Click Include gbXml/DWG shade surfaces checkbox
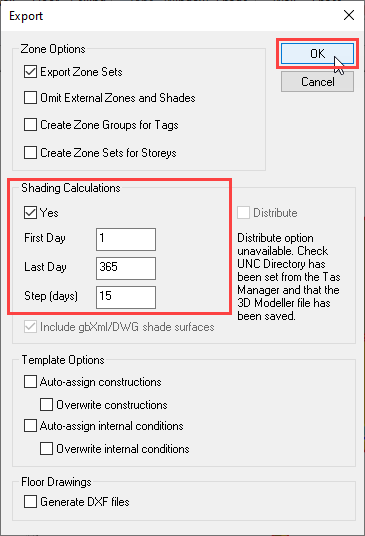The image size is (365, 536). point(30,327)
